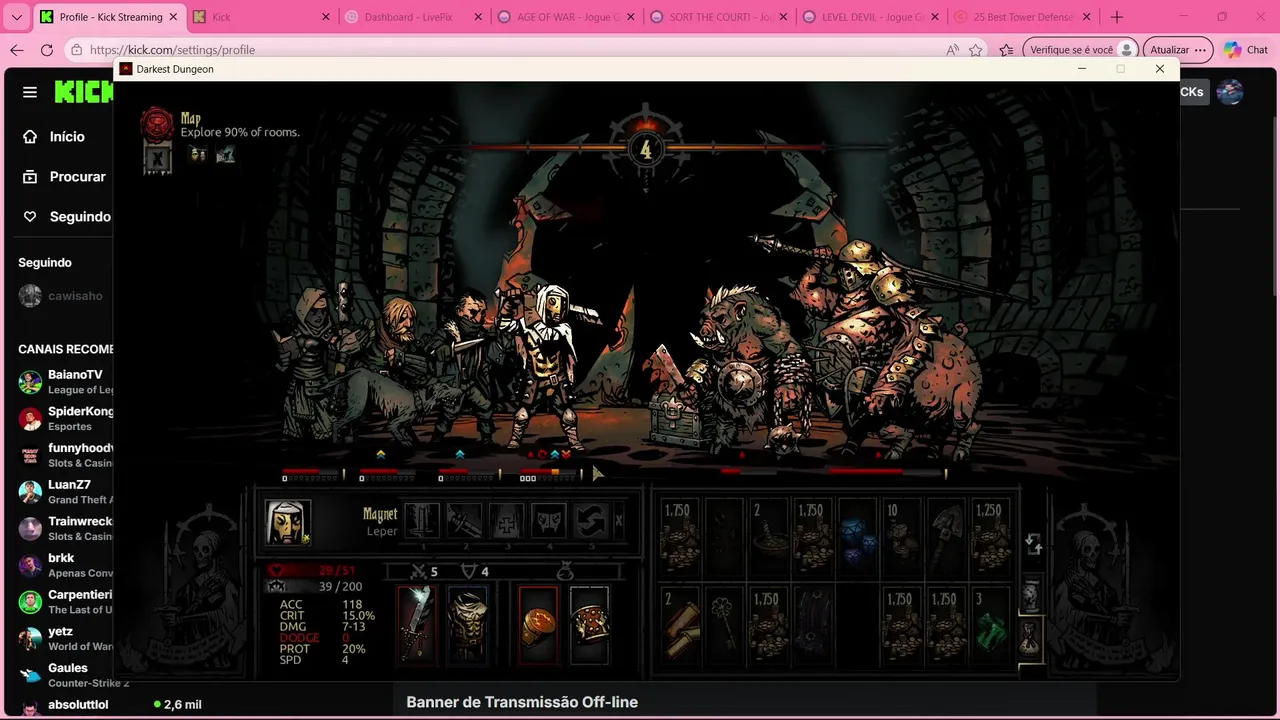Open a new browser tab with plus button

tap(1116, 17)
